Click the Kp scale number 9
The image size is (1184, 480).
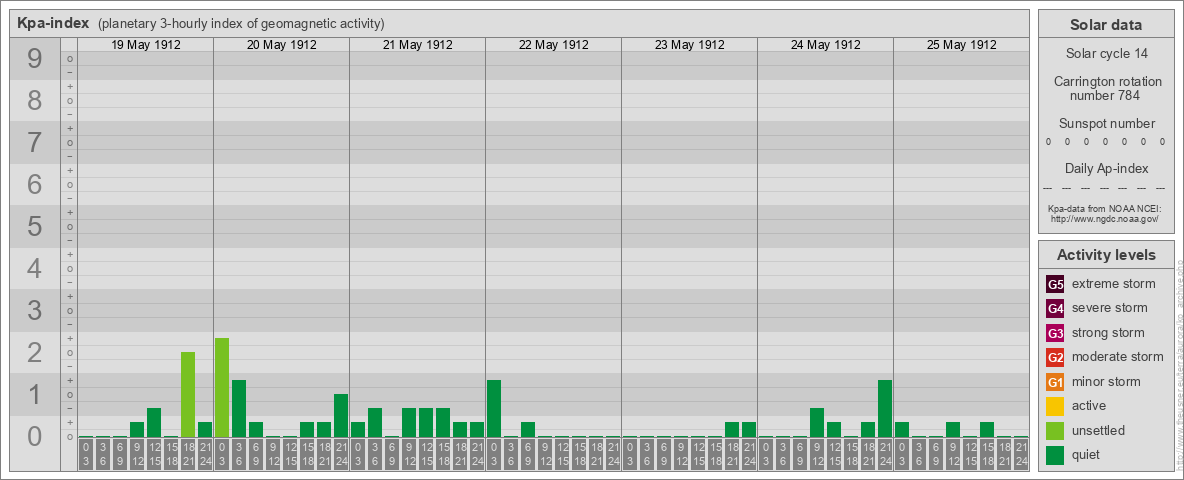coord(35,58)
